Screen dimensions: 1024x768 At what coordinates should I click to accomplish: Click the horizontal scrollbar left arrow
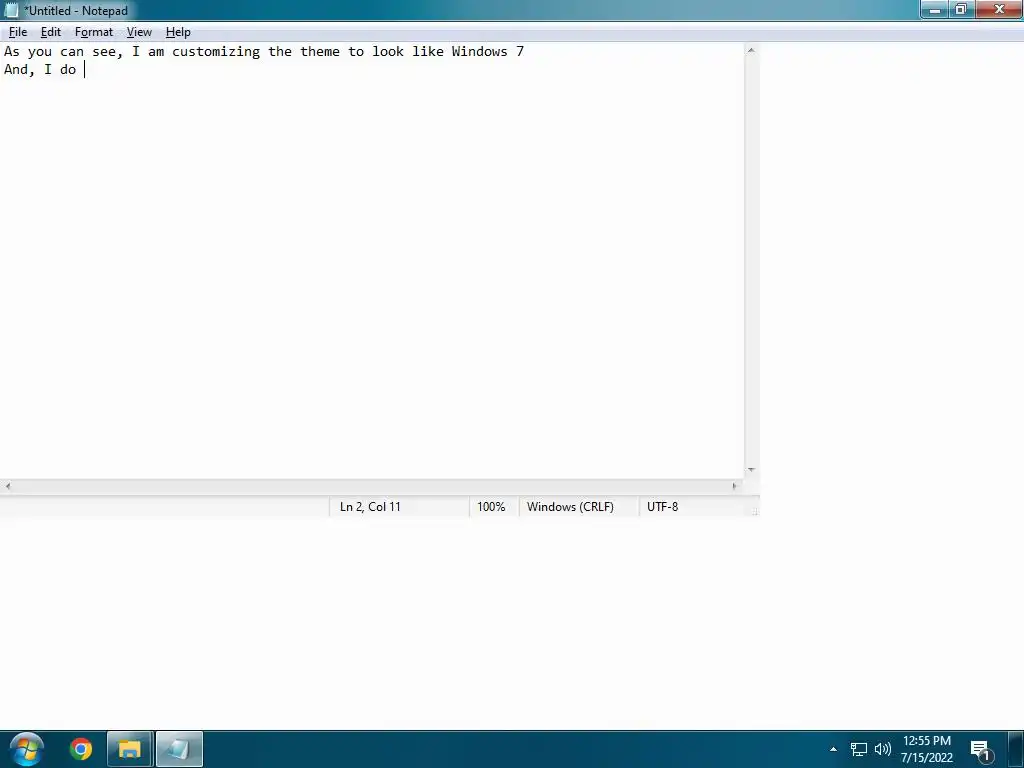8,486
